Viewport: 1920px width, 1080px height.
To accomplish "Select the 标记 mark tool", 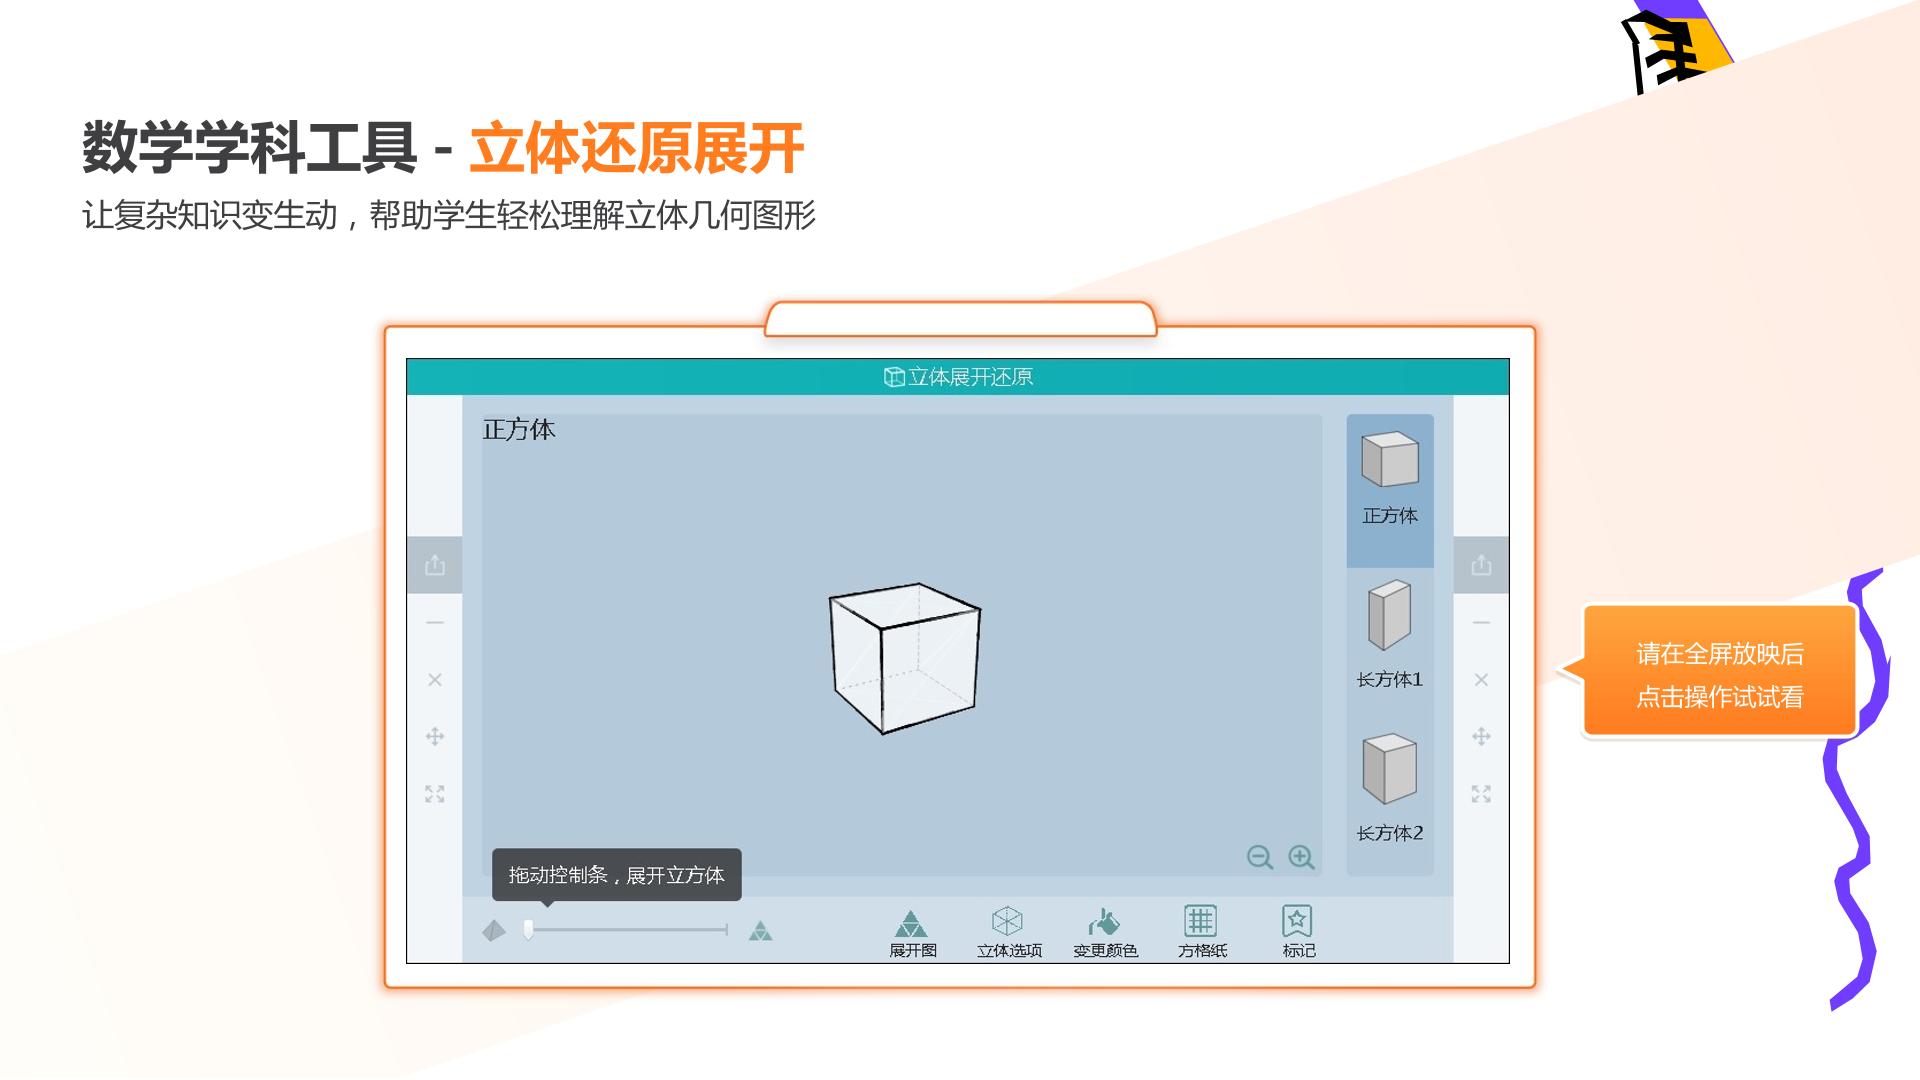I will pyautogui.click(x=1298, y=932).
